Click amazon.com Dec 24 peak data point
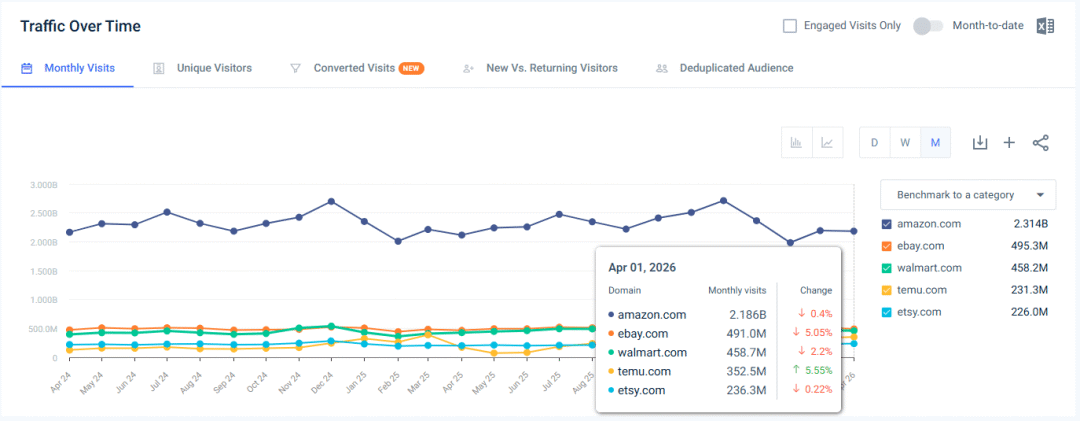Image resolution: width=1080 pixels, height=421 pixels. click(331, 201)
